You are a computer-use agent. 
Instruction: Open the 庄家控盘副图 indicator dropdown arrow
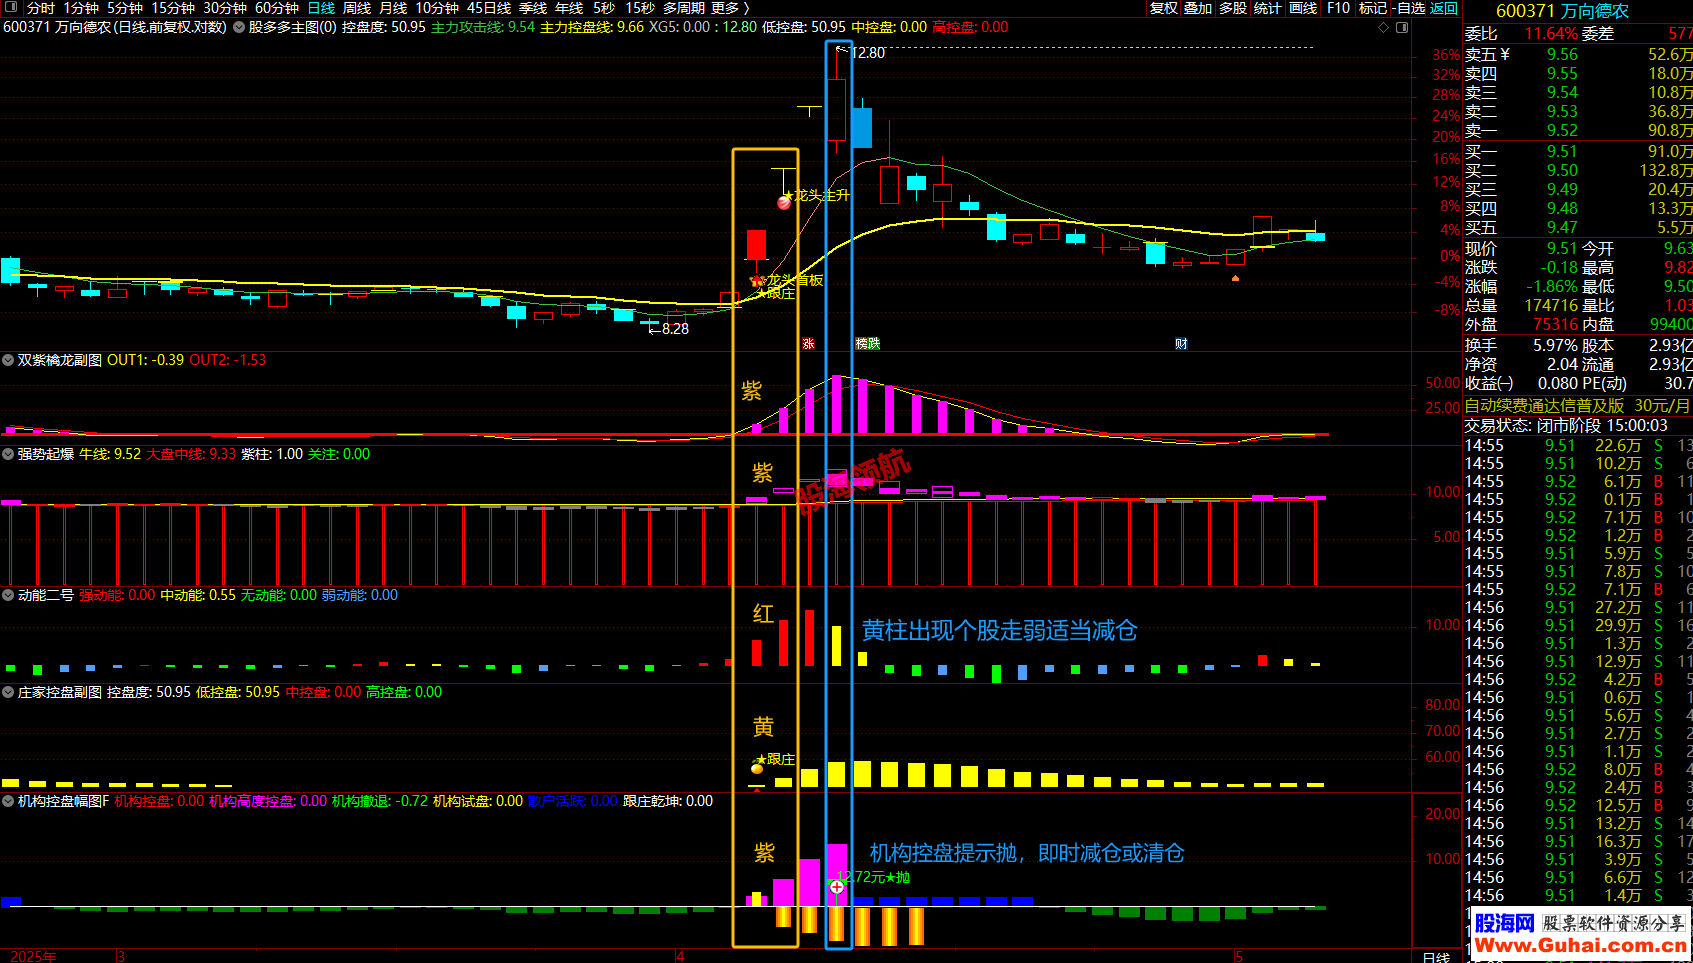(8, 692)
